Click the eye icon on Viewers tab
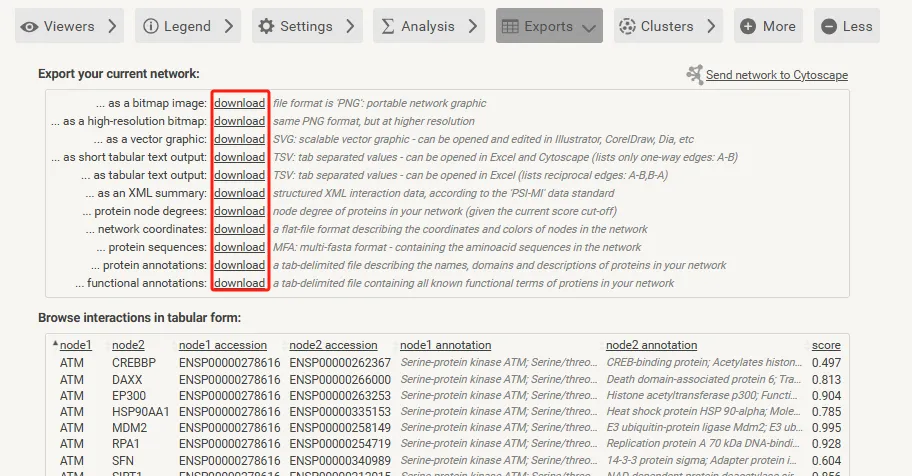Viewport: 912px width, 476px height. pyautogui.click(x=29, y=27)
